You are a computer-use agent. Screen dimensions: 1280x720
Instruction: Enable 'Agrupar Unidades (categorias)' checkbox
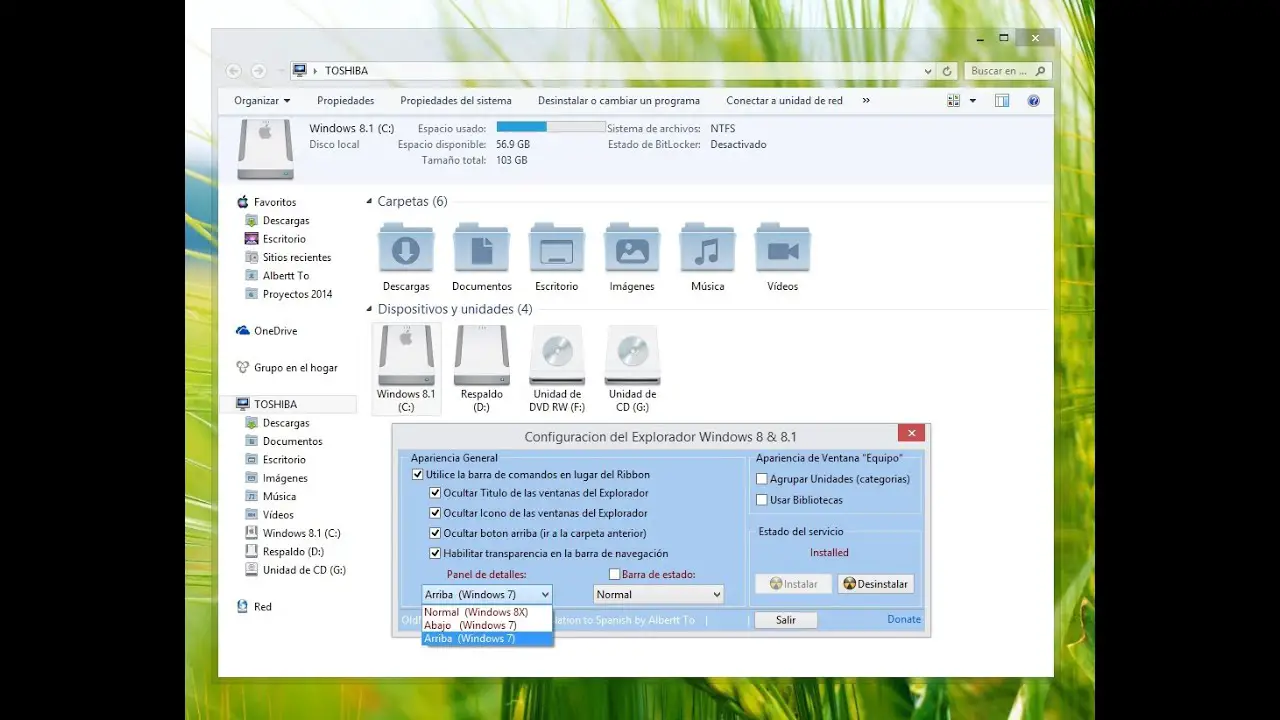click(762, 479)
